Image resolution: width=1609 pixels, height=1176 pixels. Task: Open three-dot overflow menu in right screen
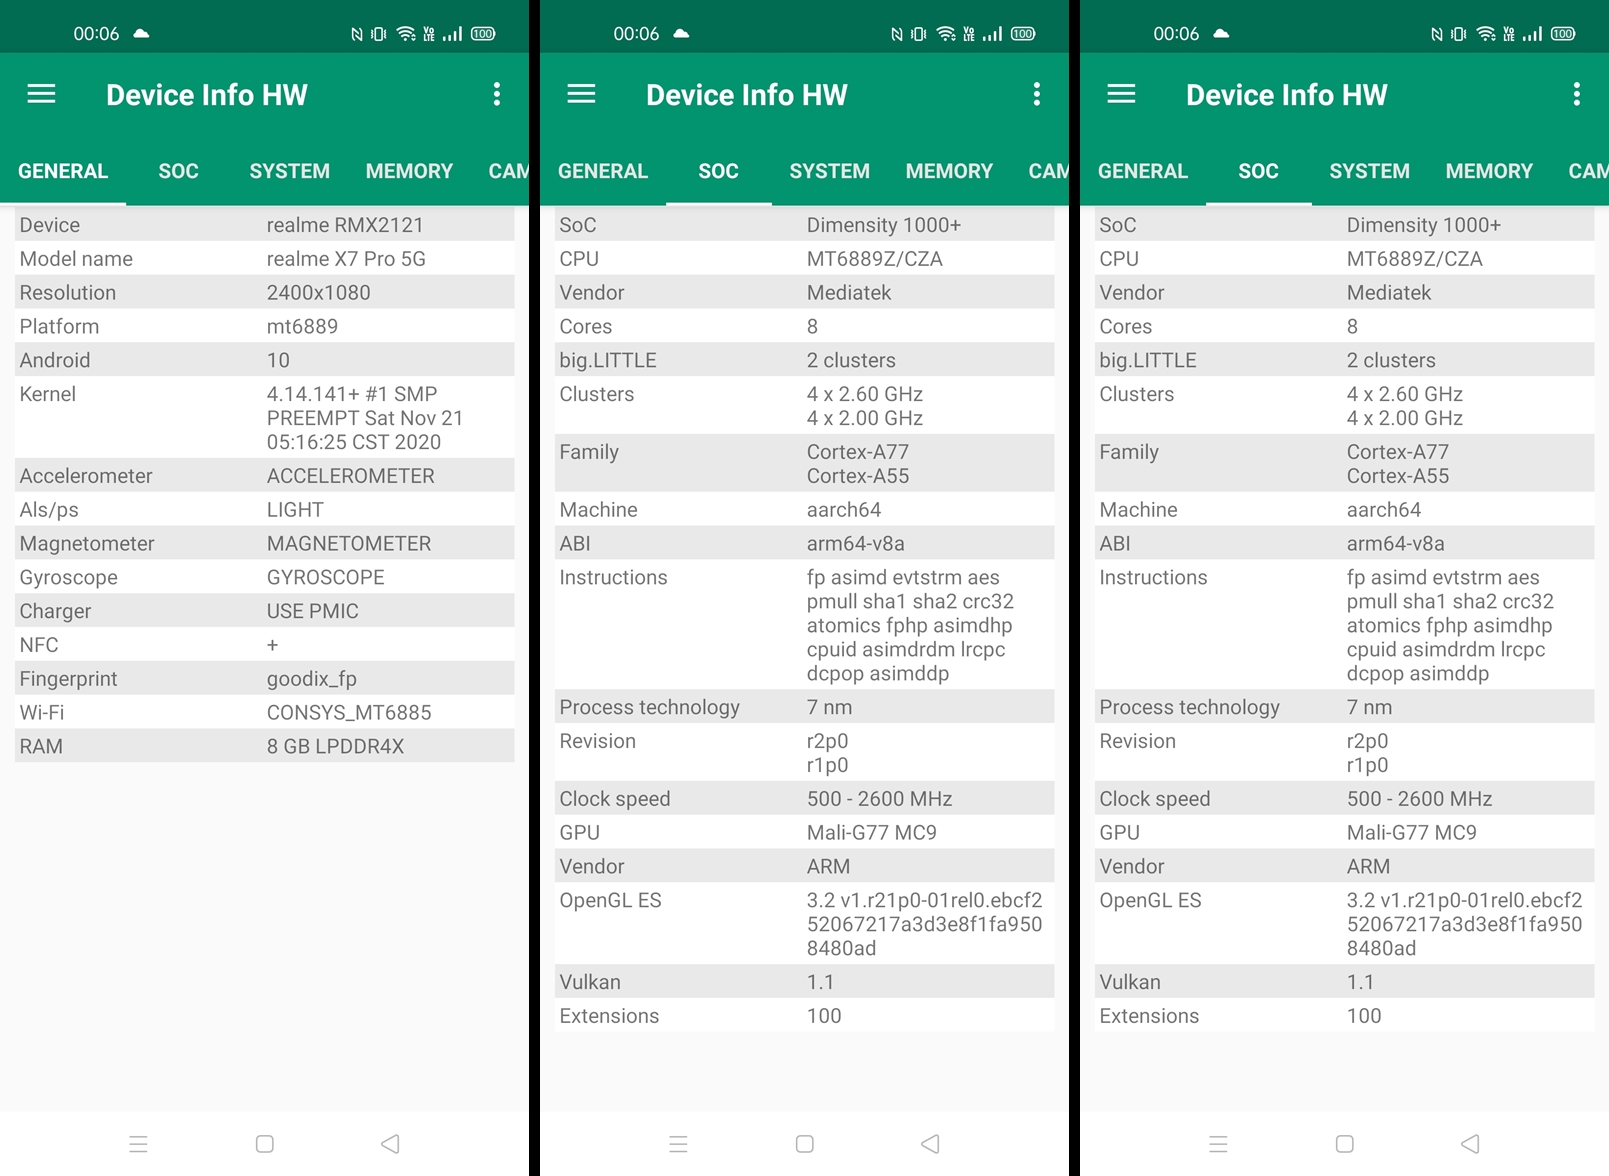(1577, 94)
